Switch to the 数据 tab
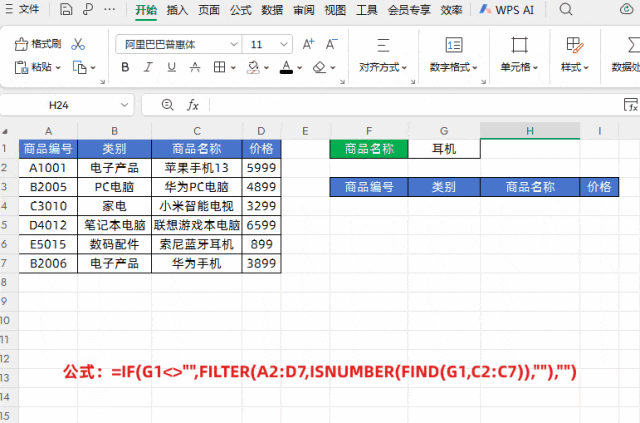The height and width of the screenshot is (423, 640). (272, 10)
